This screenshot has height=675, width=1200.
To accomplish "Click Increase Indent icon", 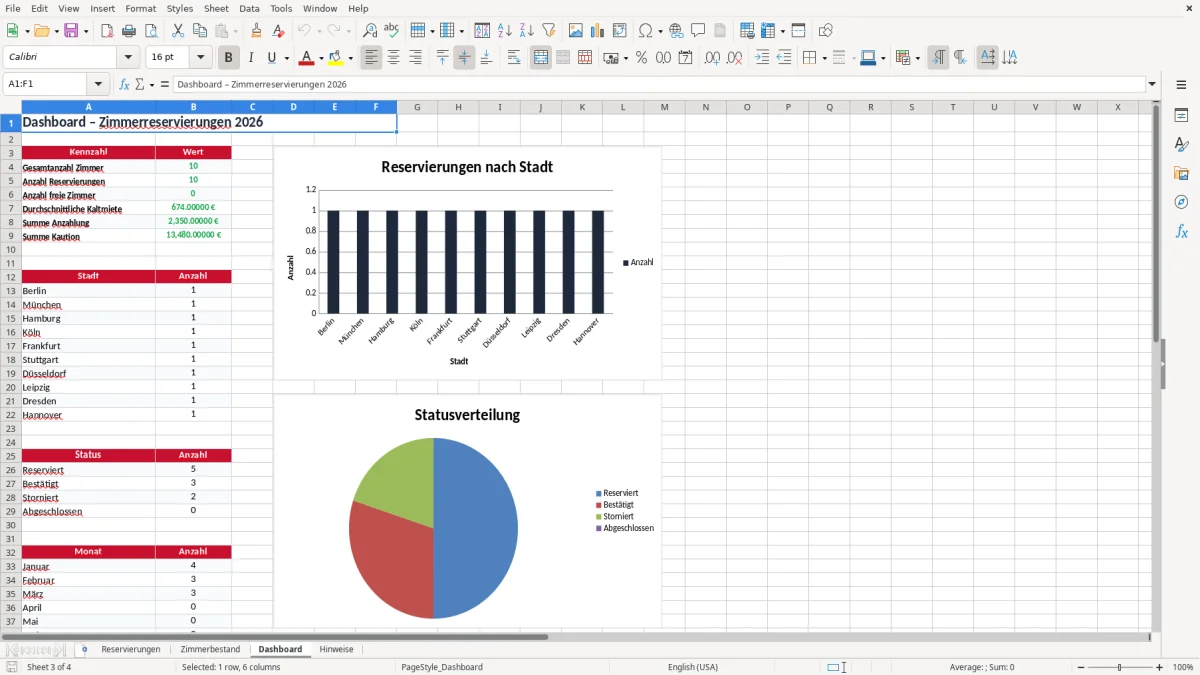I will [x=762, y=58].
